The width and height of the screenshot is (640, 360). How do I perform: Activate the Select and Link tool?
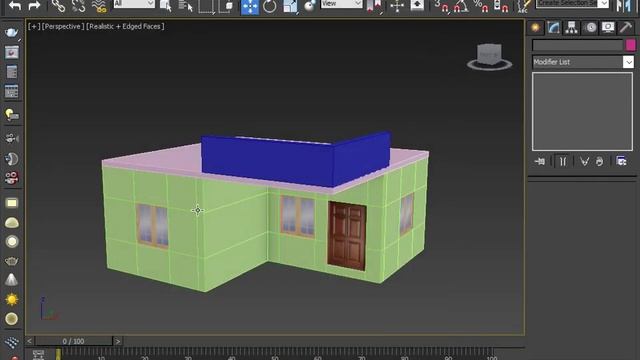click(58, 6)
